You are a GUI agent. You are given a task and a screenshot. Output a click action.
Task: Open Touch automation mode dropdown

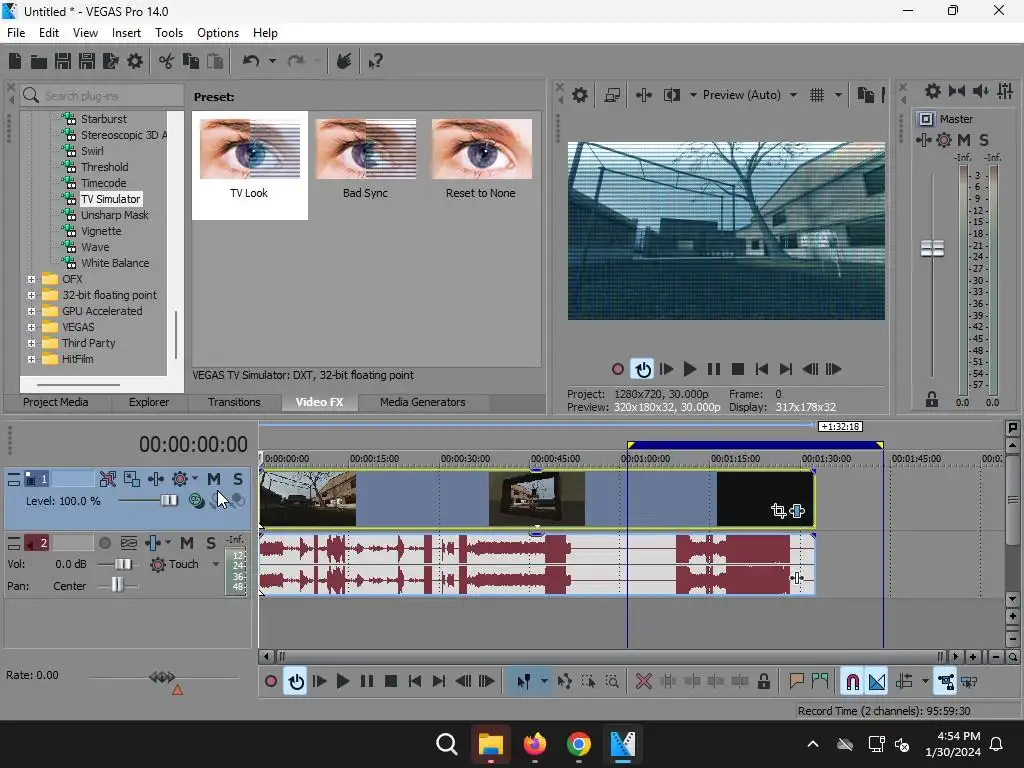(x=216, y=564)
